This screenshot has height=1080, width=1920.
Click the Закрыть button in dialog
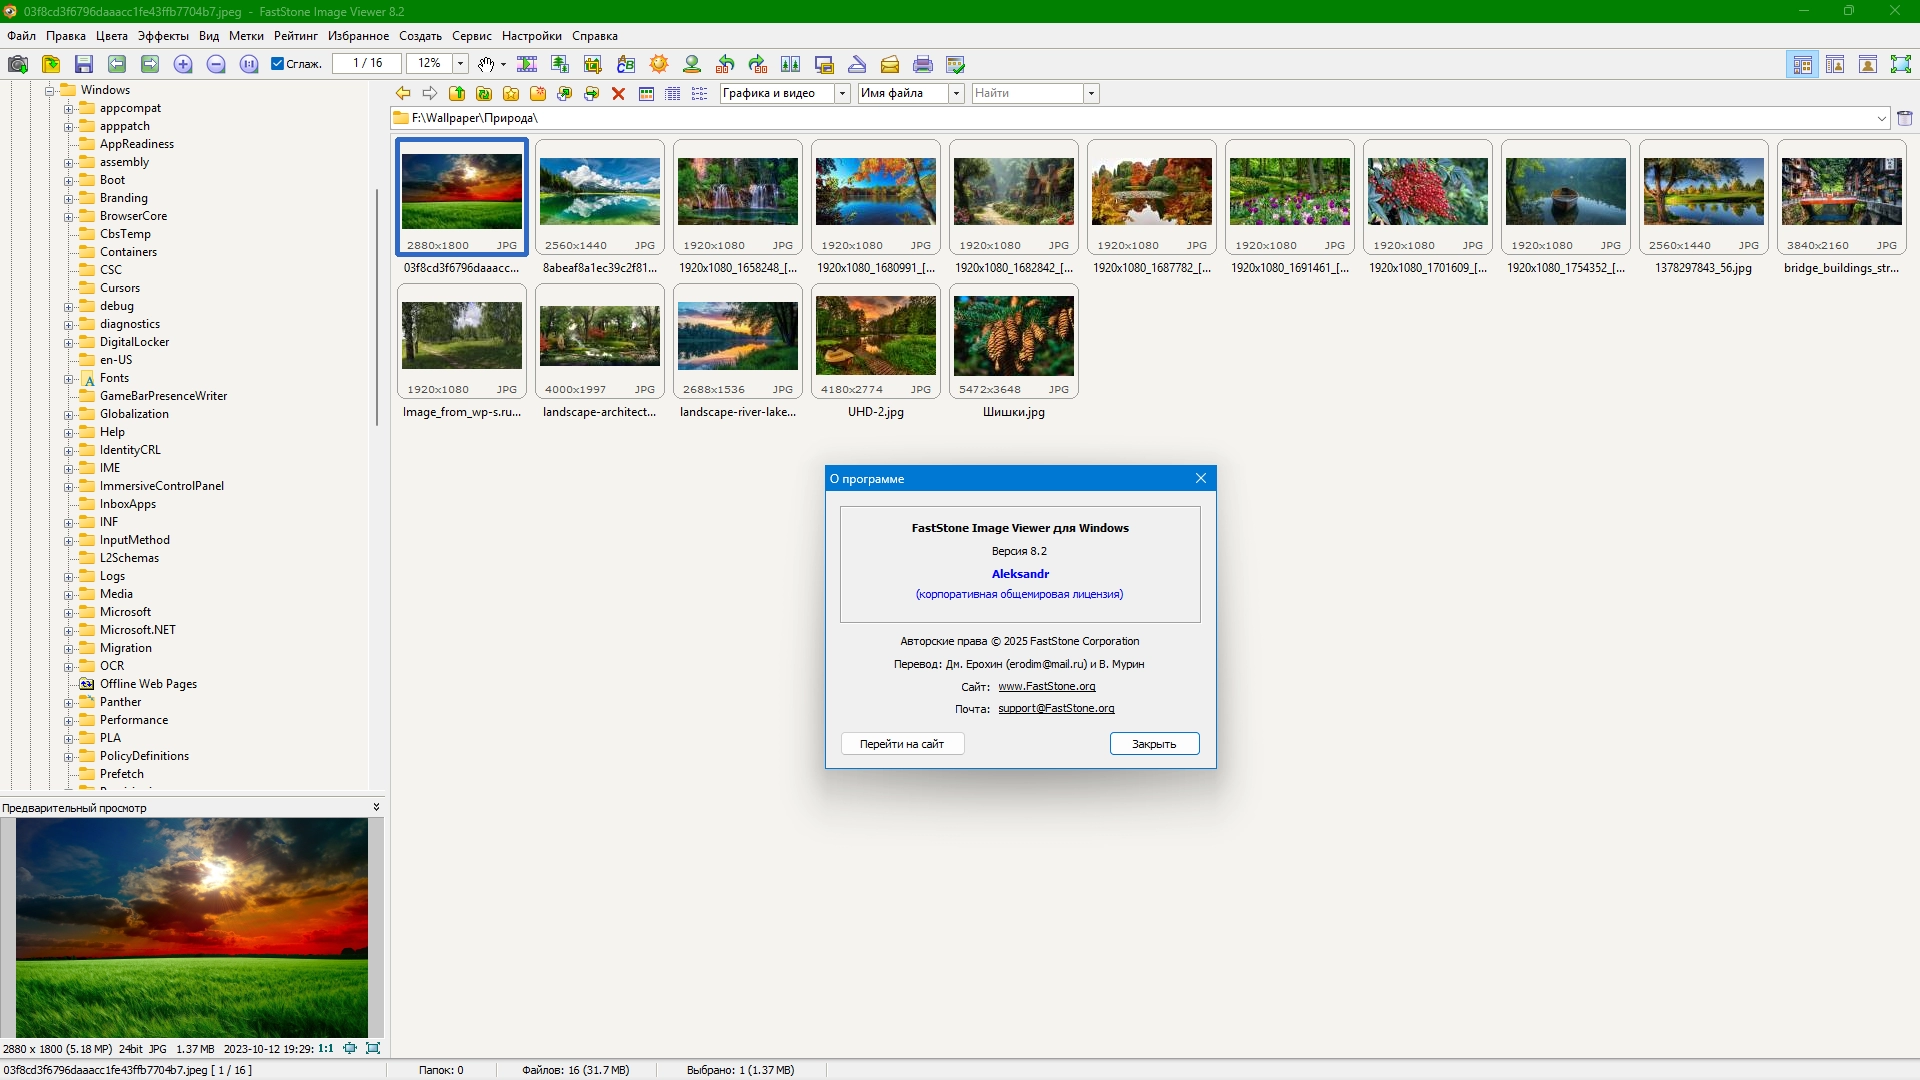coord(1154,744)
